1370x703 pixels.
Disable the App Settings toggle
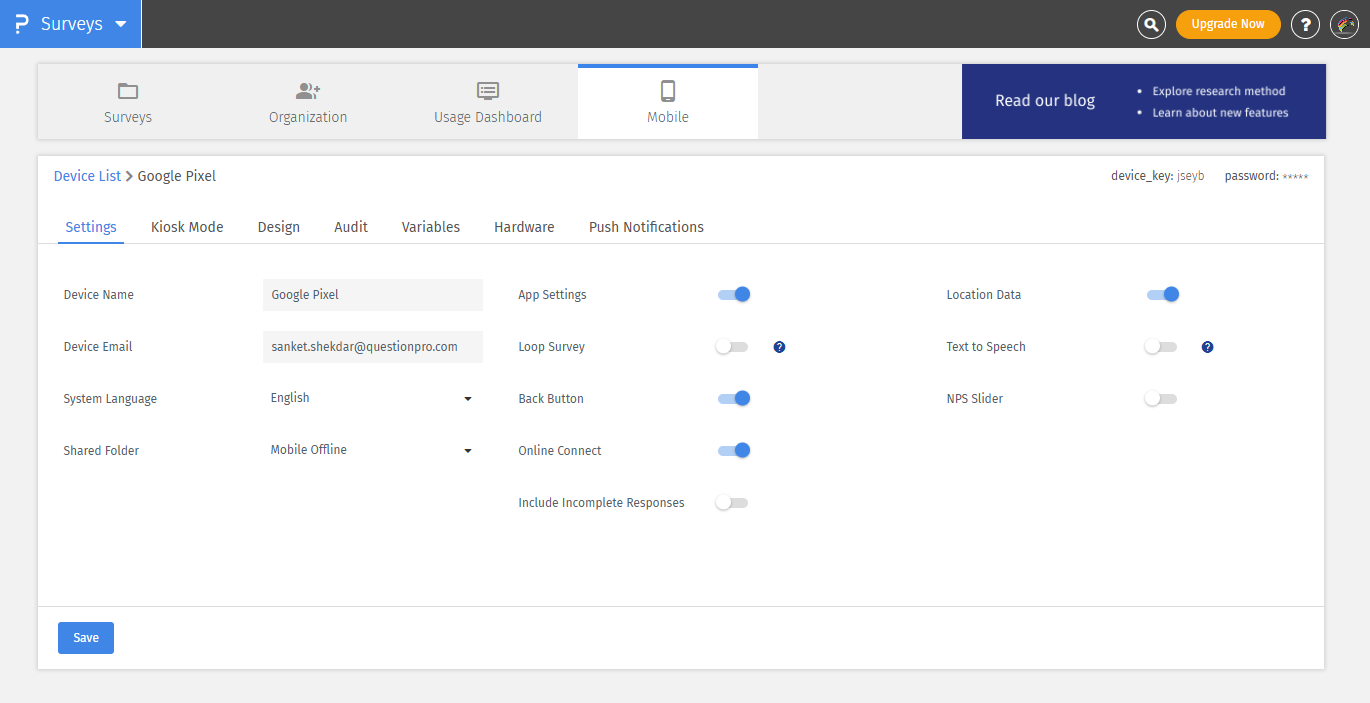pos(733,294)
